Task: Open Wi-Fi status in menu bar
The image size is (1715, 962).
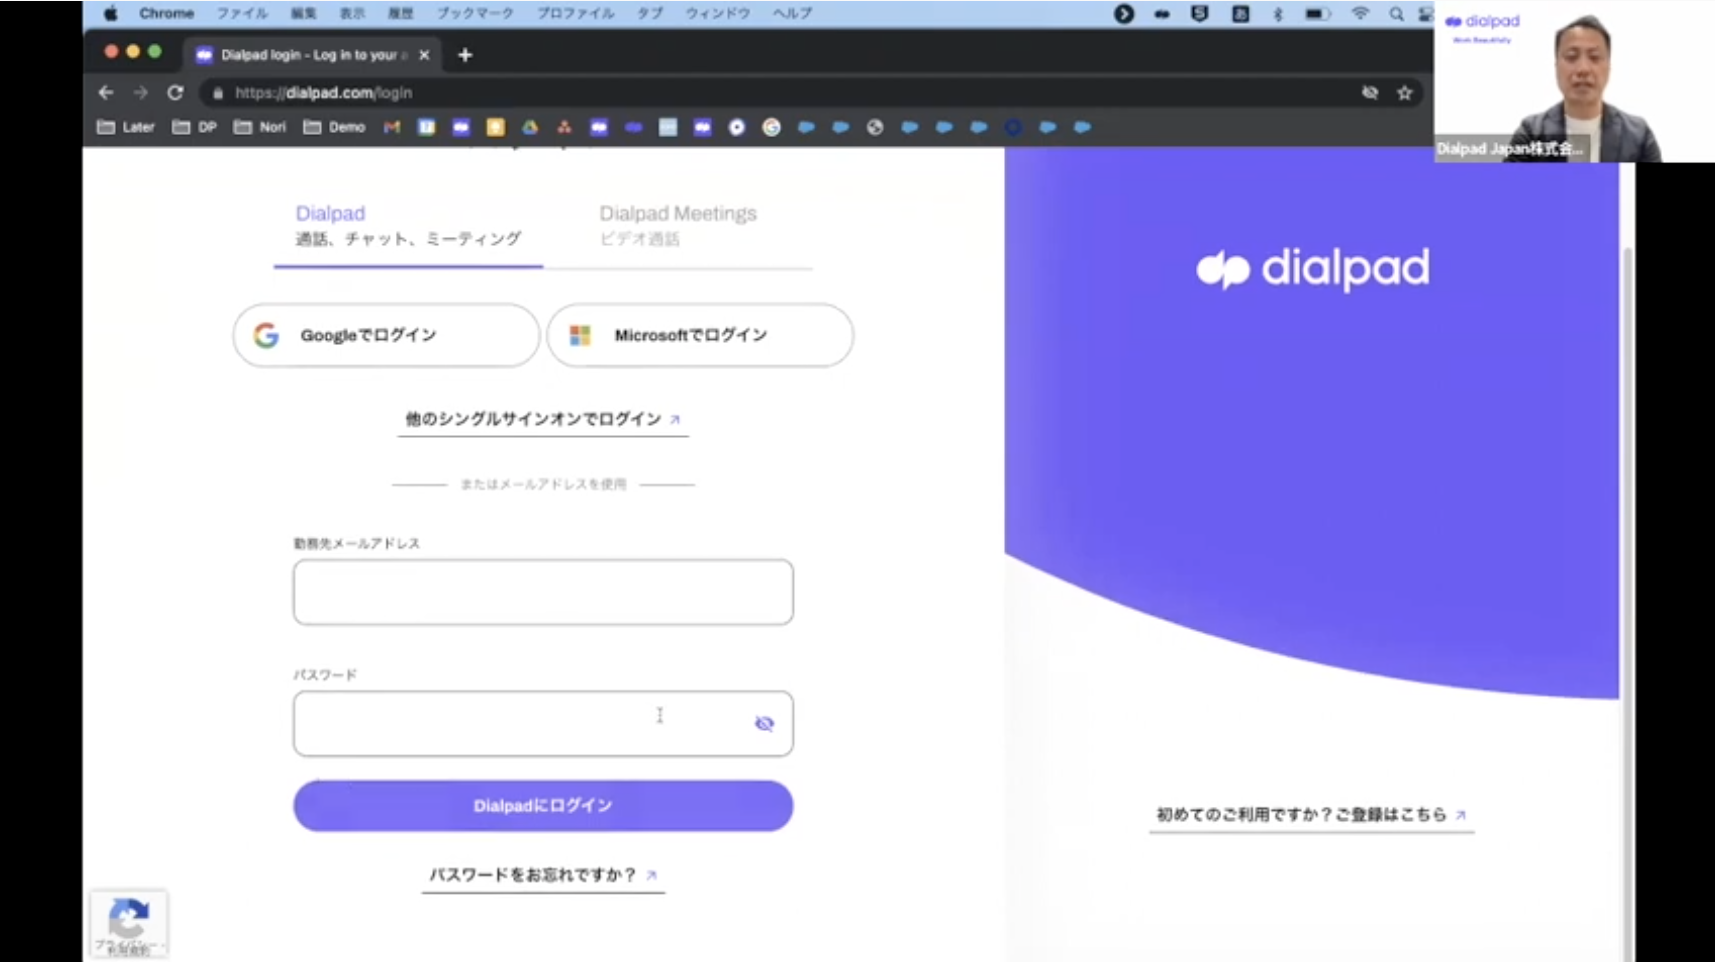Action: 1360,14
